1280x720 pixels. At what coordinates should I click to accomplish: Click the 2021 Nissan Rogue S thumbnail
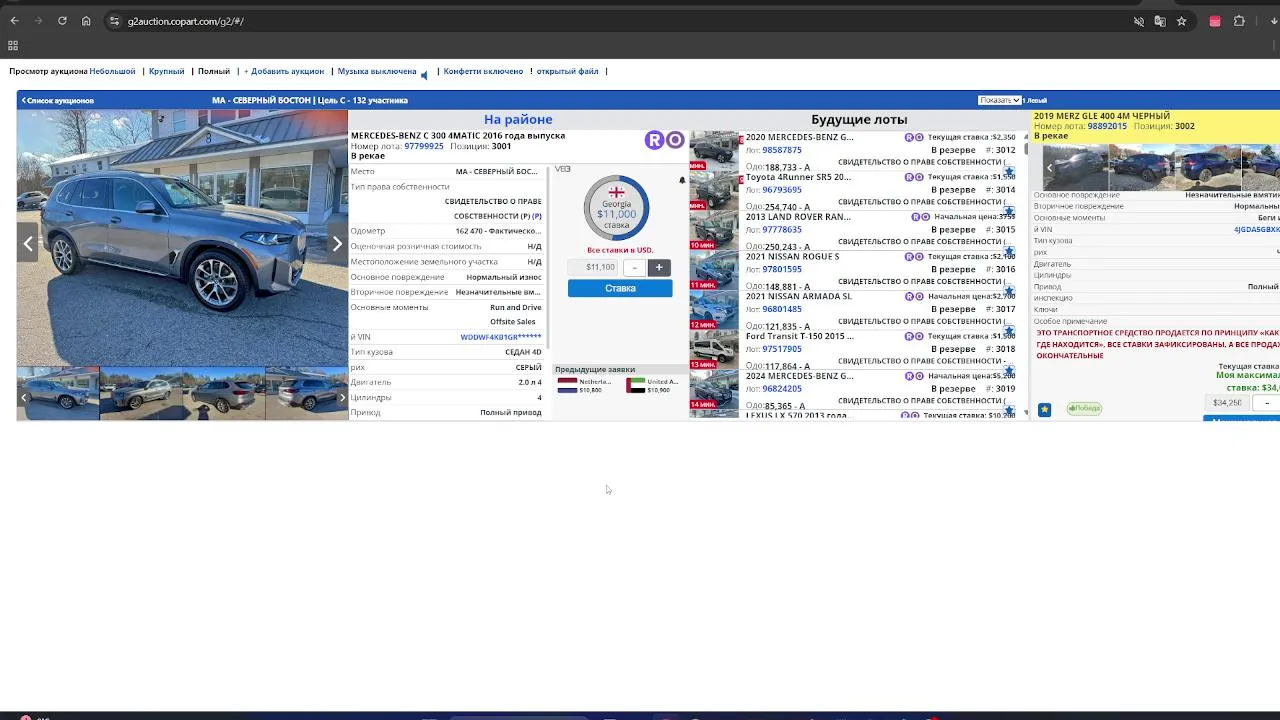(x=714, y=269)
